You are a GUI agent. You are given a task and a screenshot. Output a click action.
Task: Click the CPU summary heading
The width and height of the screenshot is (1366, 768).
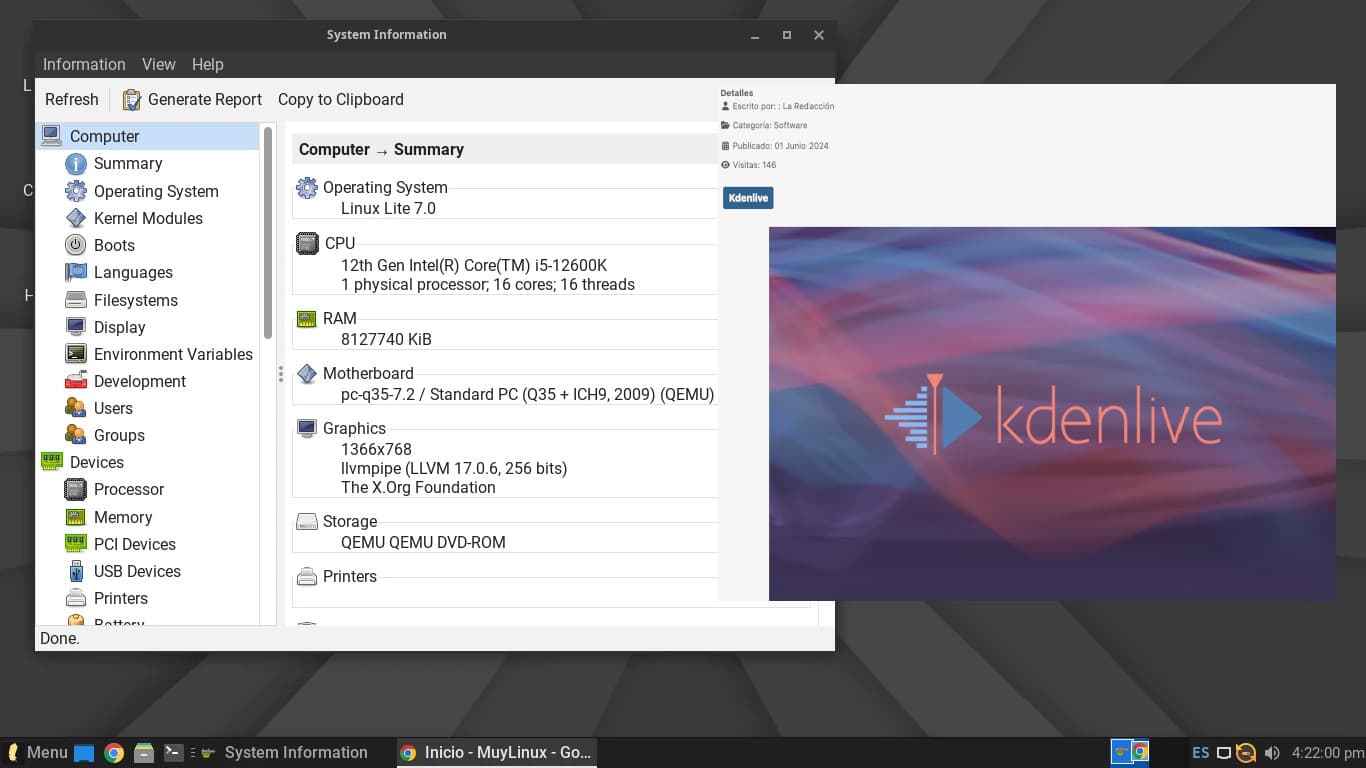point(340,243)
